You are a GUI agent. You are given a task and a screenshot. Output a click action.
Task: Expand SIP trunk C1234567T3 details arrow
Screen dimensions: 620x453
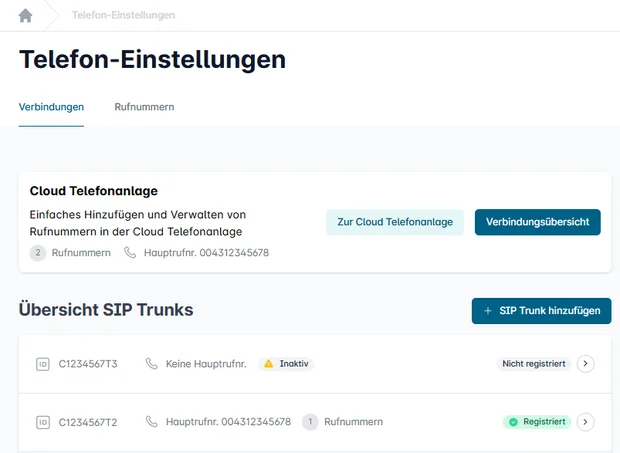tap(586, 364)
